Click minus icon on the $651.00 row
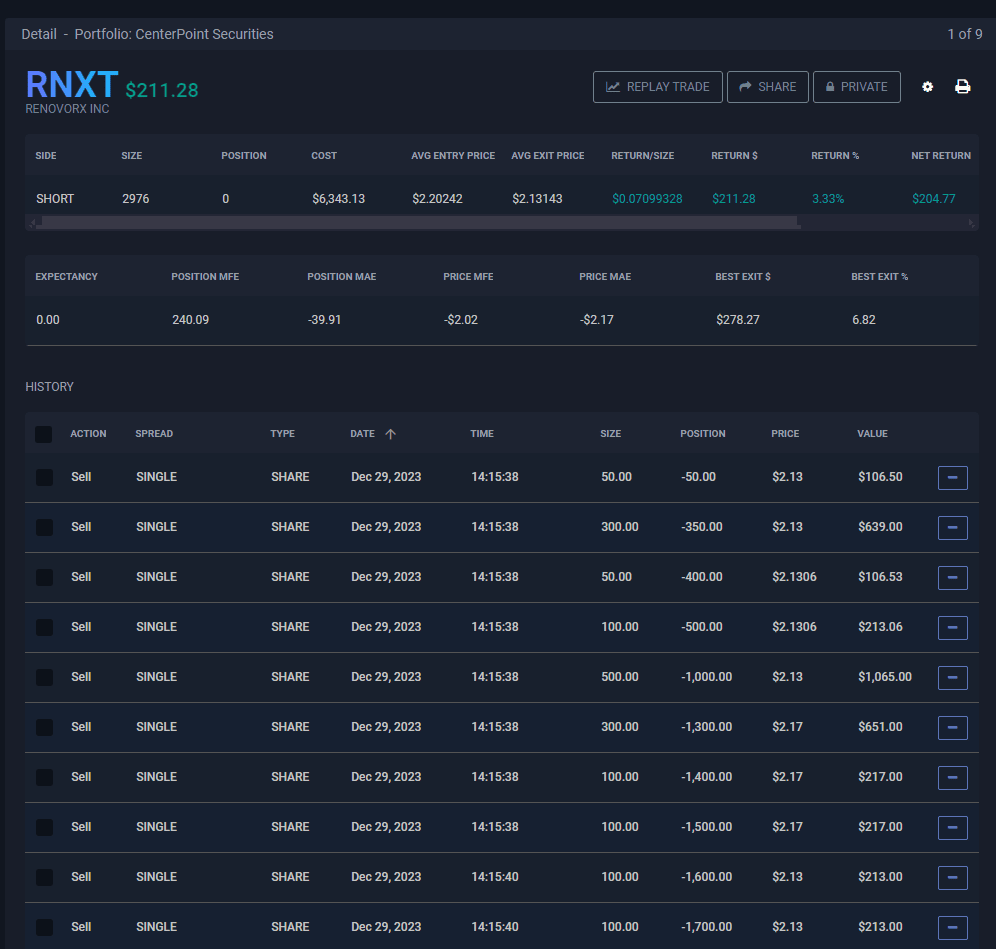This screenshot has width=996, height=949. (x=952, y=728)
